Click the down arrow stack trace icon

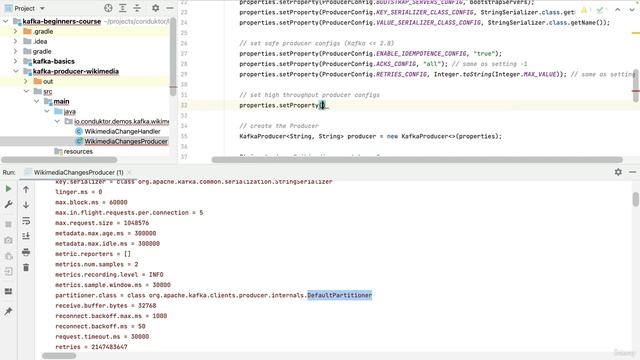pos(26,205)
